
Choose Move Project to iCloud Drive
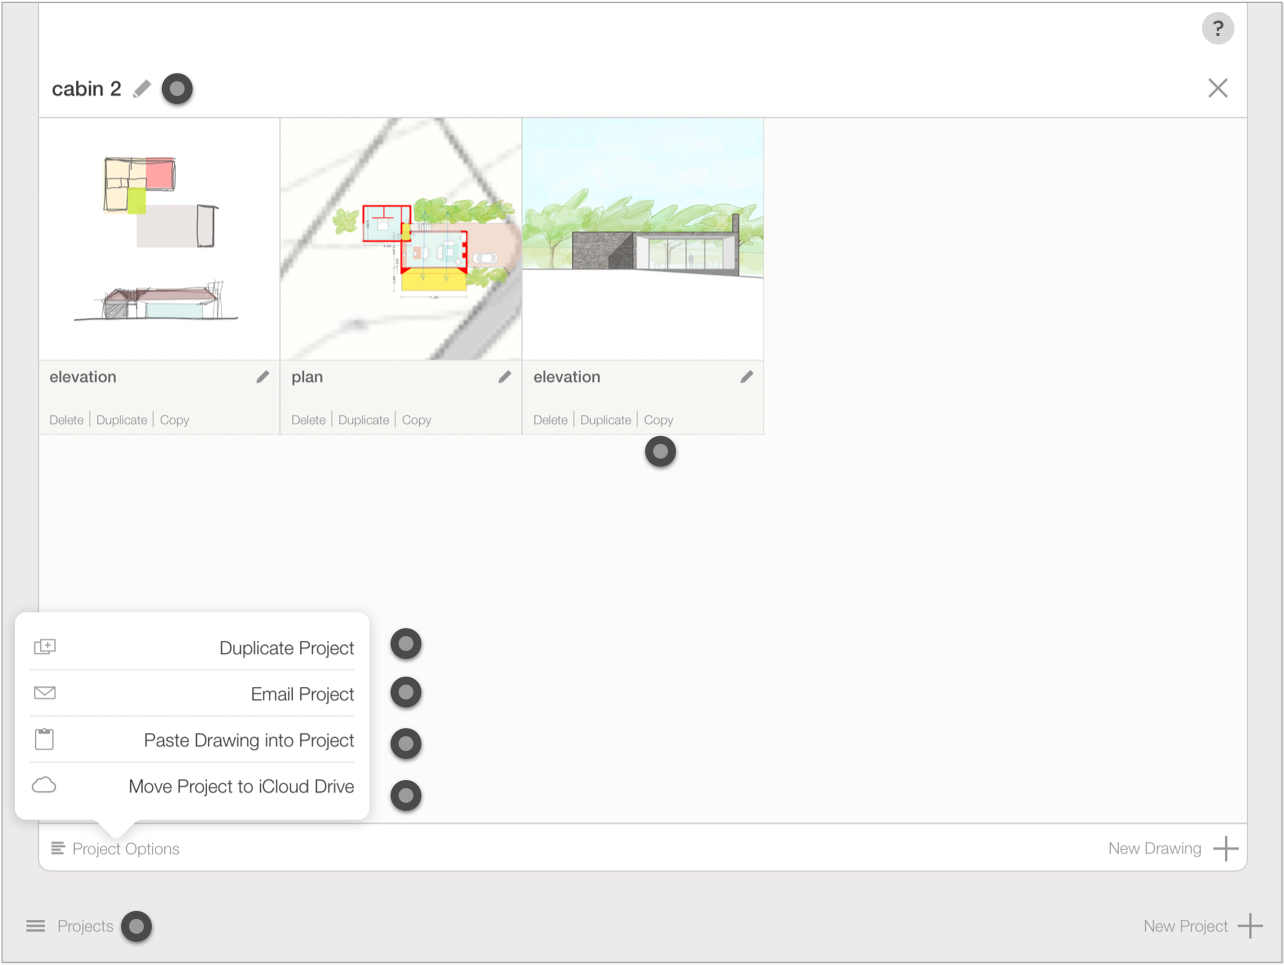[x=241, y=787]
